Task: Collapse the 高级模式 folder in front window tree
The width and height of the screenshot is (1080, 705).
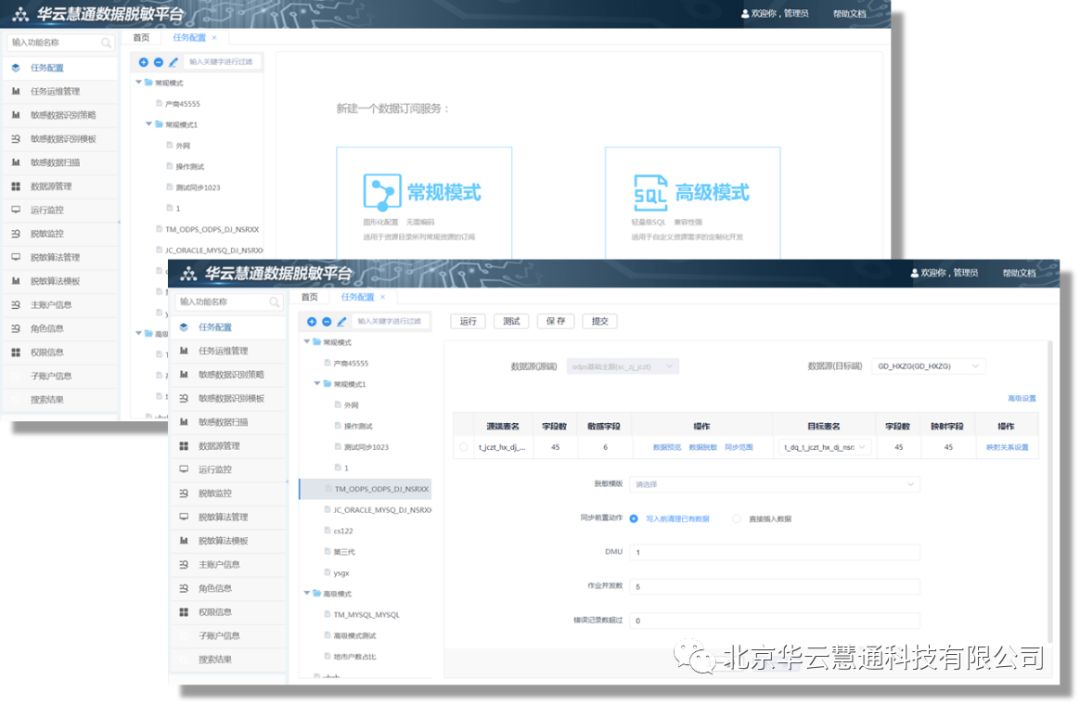Action: click(x=307, y=593)
